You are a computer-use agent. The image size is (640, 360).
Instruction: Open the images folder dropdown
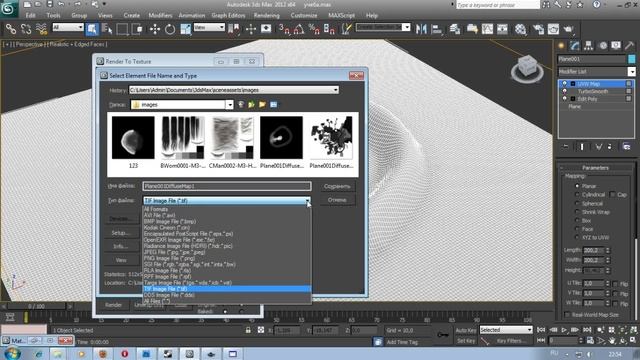point(229,105)
